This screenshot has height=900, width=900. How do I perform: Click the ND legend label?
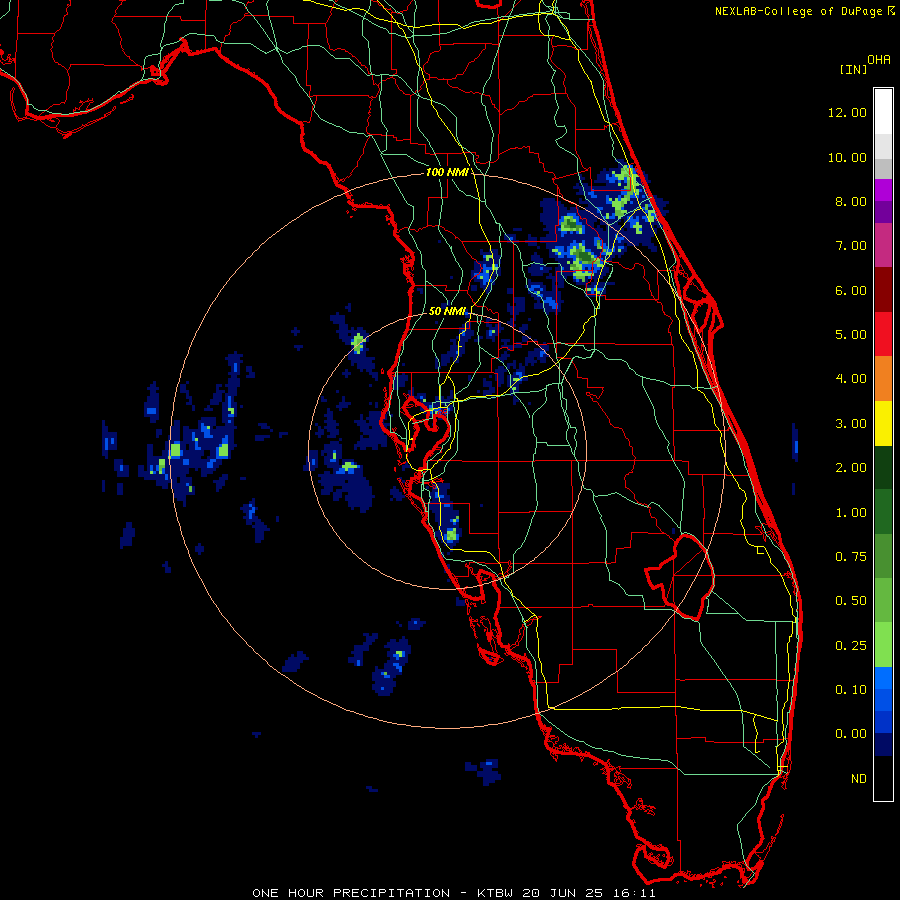coord(859,779)
